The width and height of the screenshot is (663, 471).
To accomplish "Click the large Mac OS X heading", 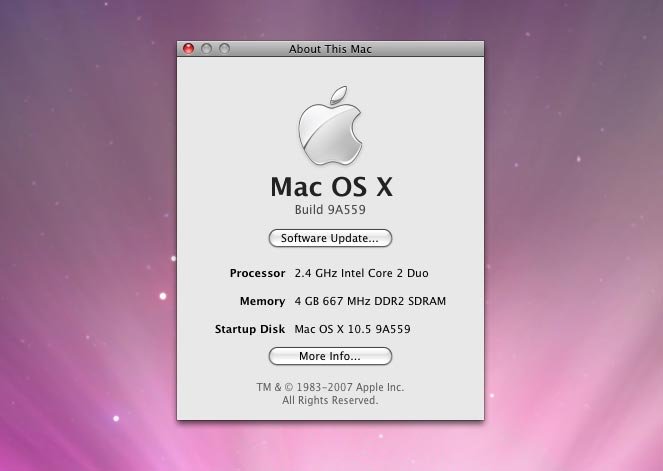I will 330,187.
